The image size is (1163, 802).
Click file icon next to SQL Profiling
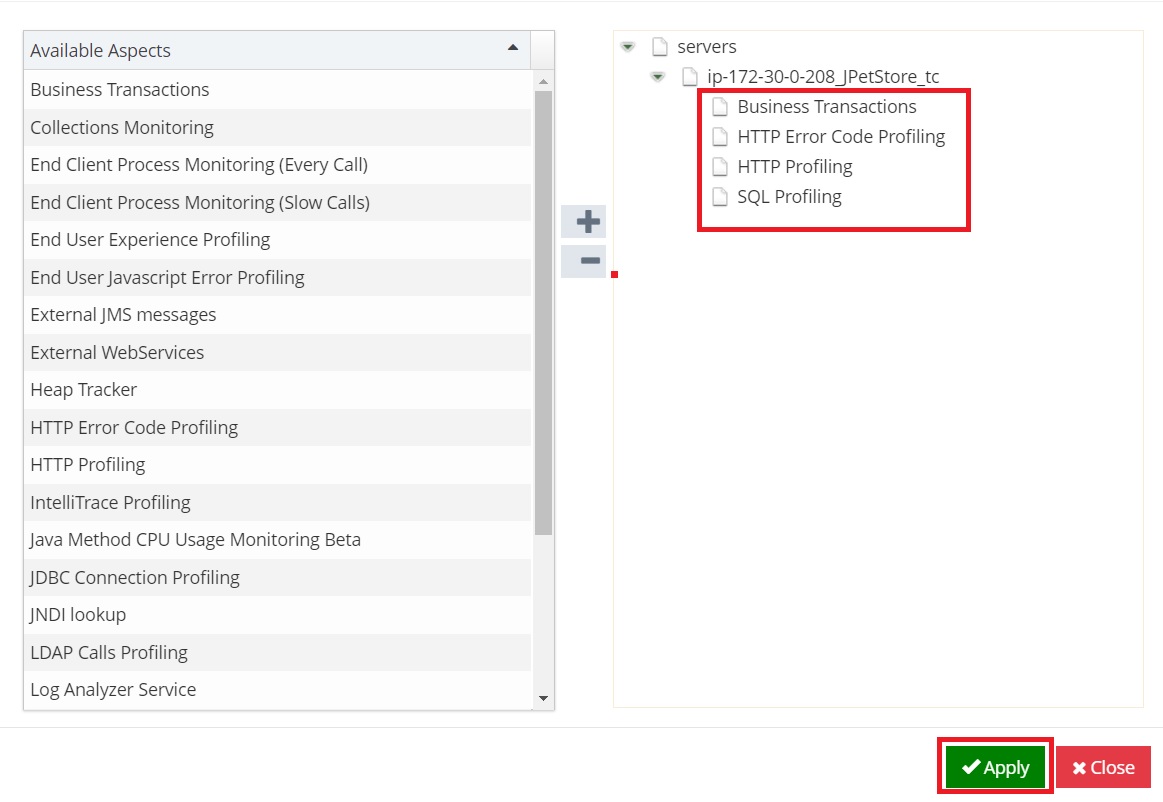coord(720,197)
